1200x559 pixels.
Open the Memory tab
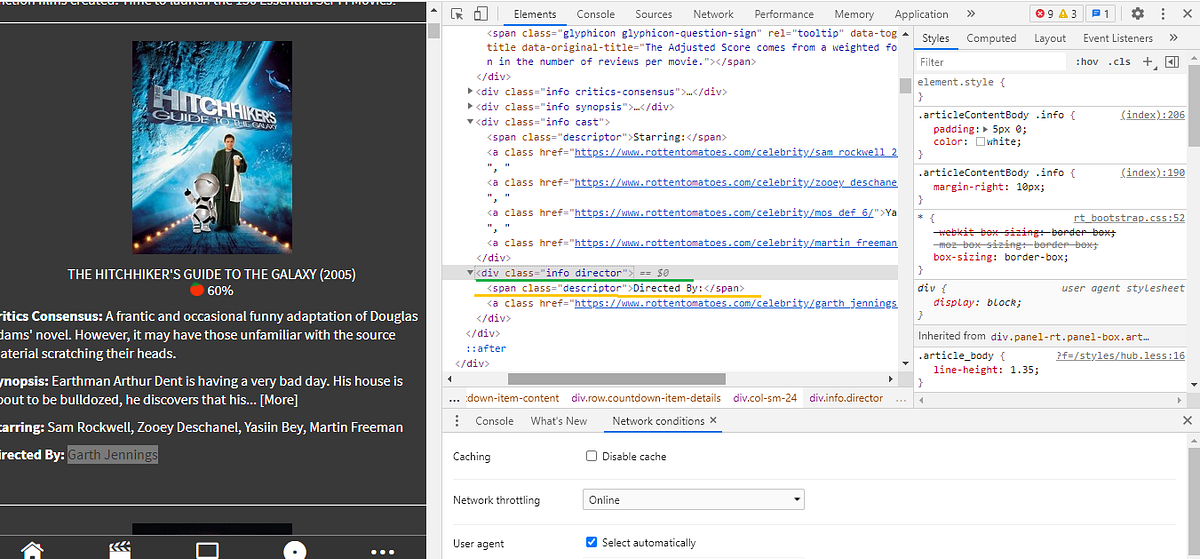coord(854,14)
